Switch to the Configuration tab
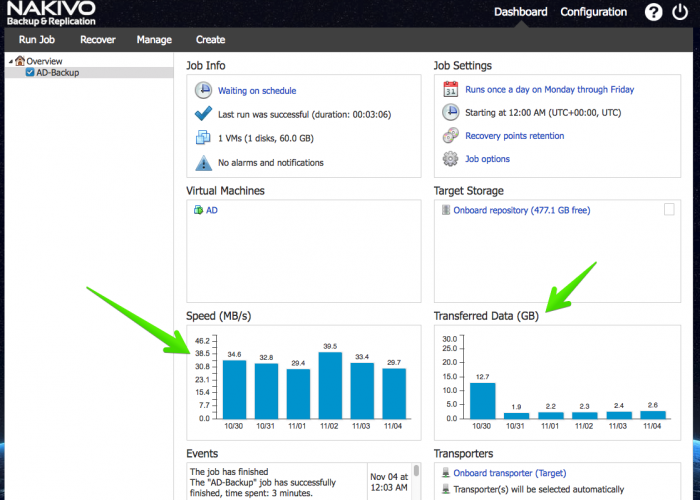The width and height of the screenshot is (700, 500). point(594,12)
